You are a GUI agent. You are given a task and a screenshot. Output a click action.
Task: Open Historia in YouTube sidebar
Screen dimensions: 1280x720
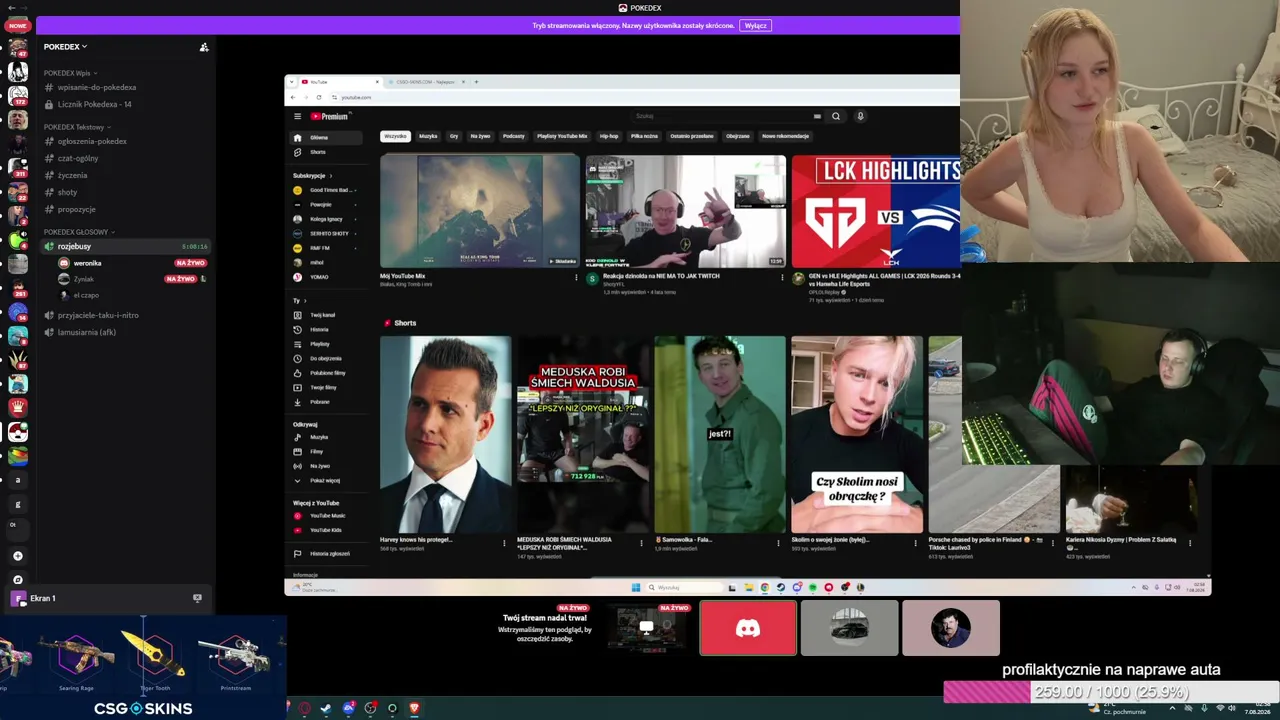(x=326, y=329)
